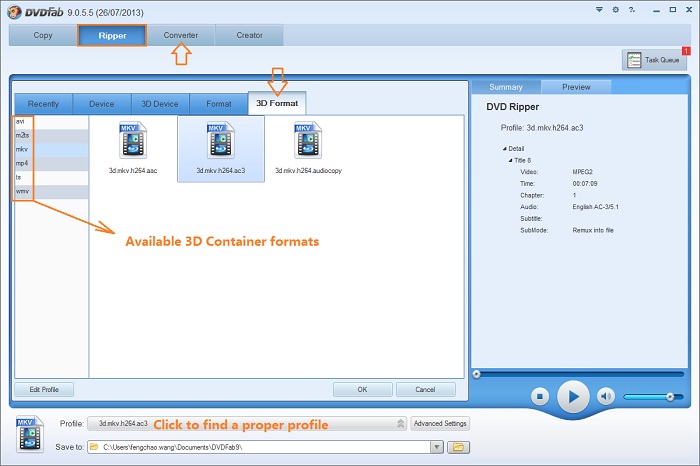Choose the mp4 container format
The height and width of the screenshot is (466, 700).
(x=51, y=163)
